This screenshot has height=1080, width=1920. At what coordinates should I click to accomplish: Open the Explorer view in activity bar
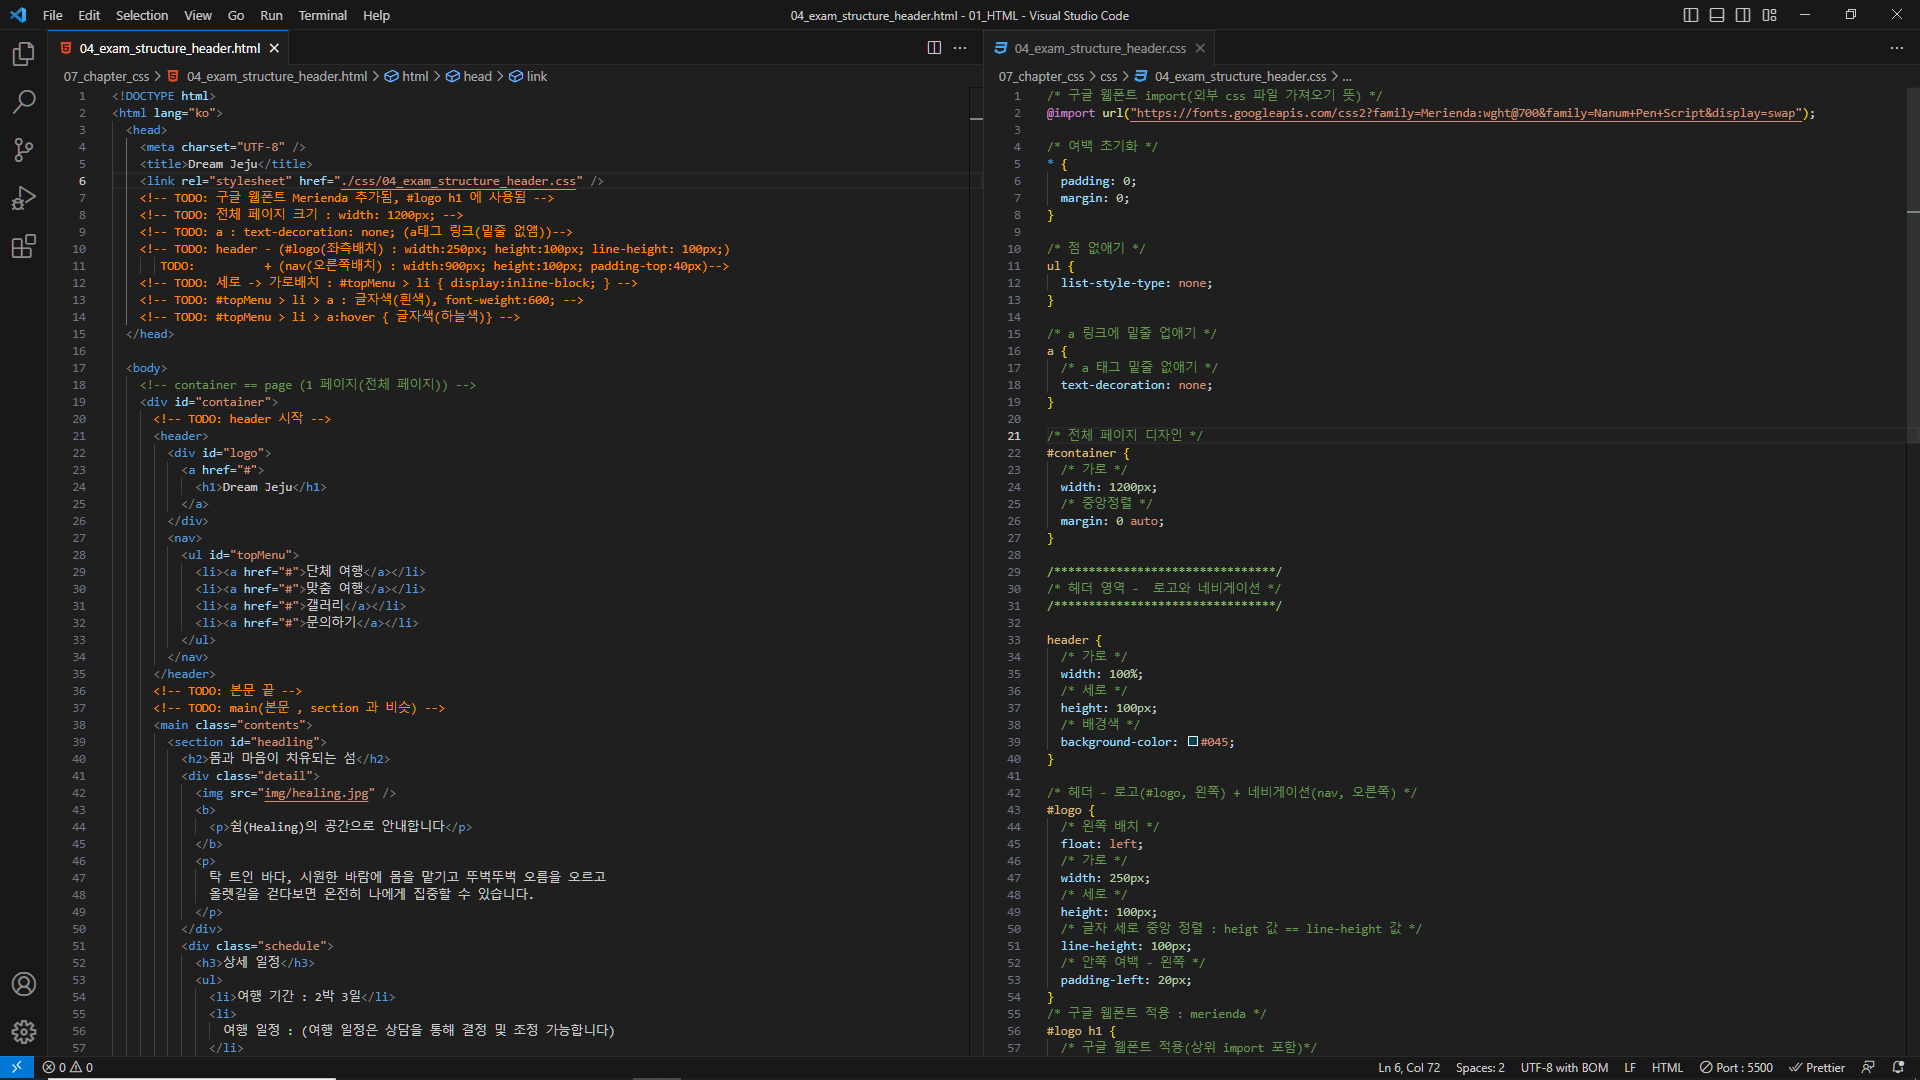24,54
